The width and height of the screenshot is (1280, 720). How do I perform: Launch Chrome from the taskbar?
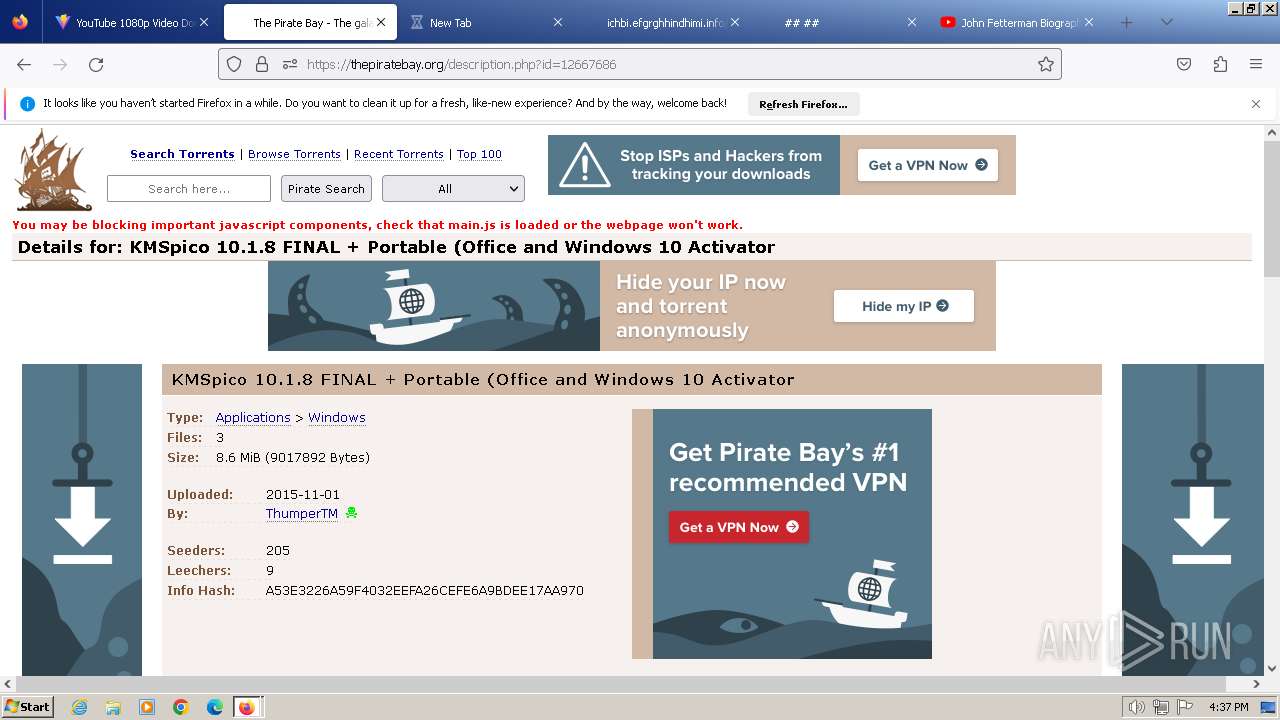(x=181, y=707)
